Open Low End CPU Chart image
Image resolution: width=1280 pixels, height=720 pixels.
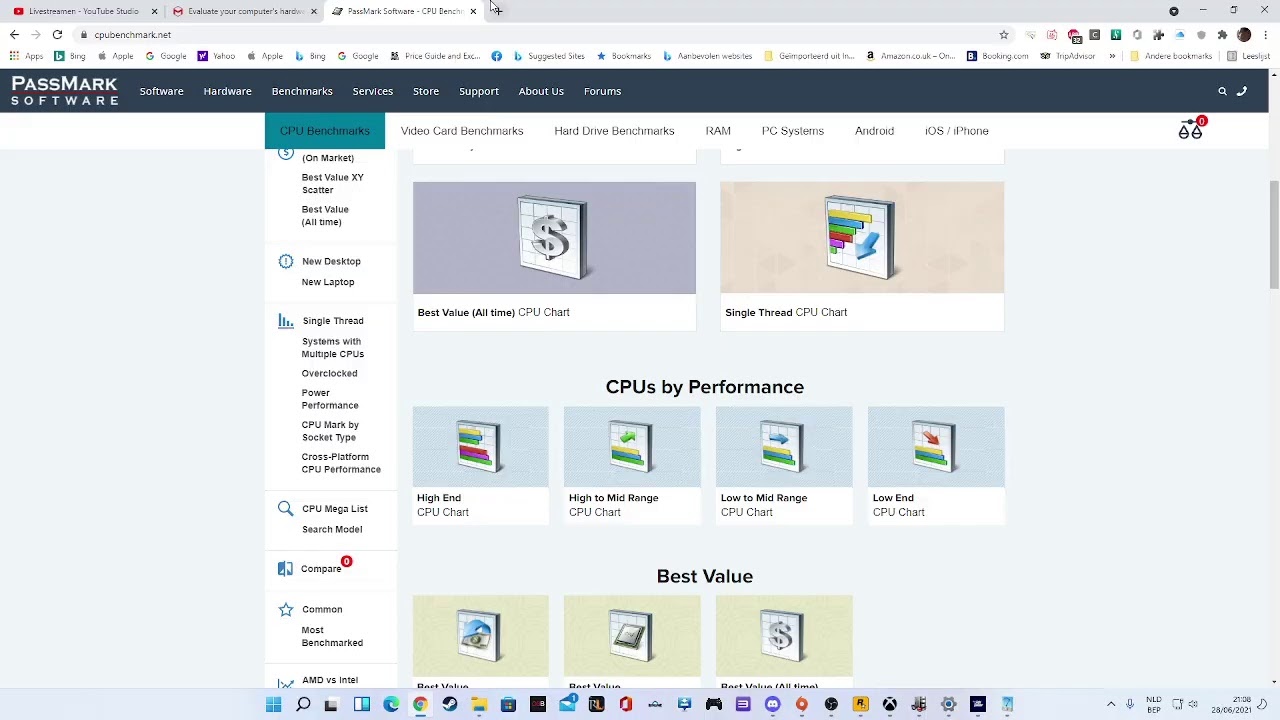(x=936, y=447)
